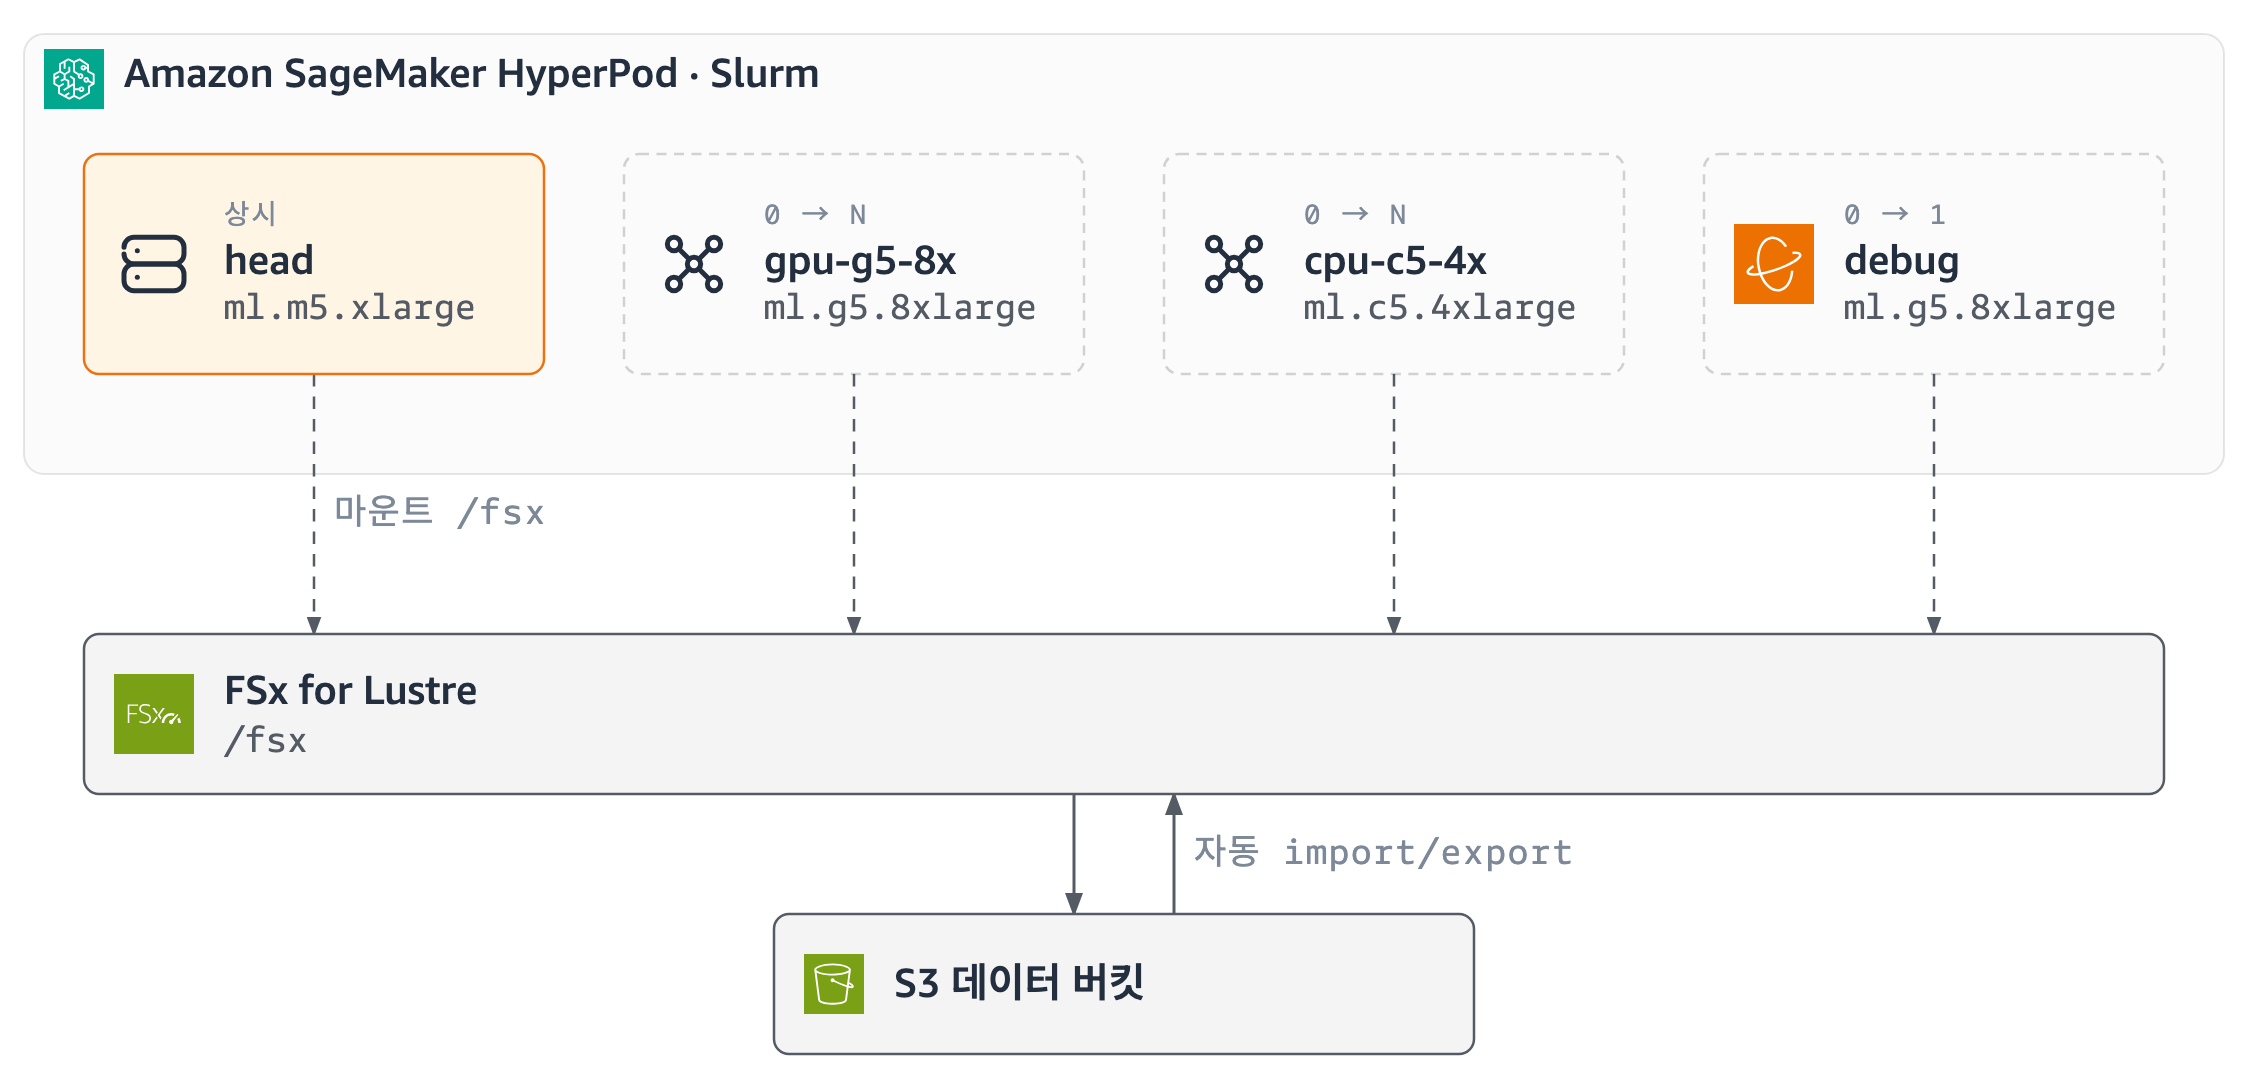This screenshot has height=1082, width=2248.
Task: Click the cpu-c5-4x cluster node icon
Action: (x=1234, y=264)
